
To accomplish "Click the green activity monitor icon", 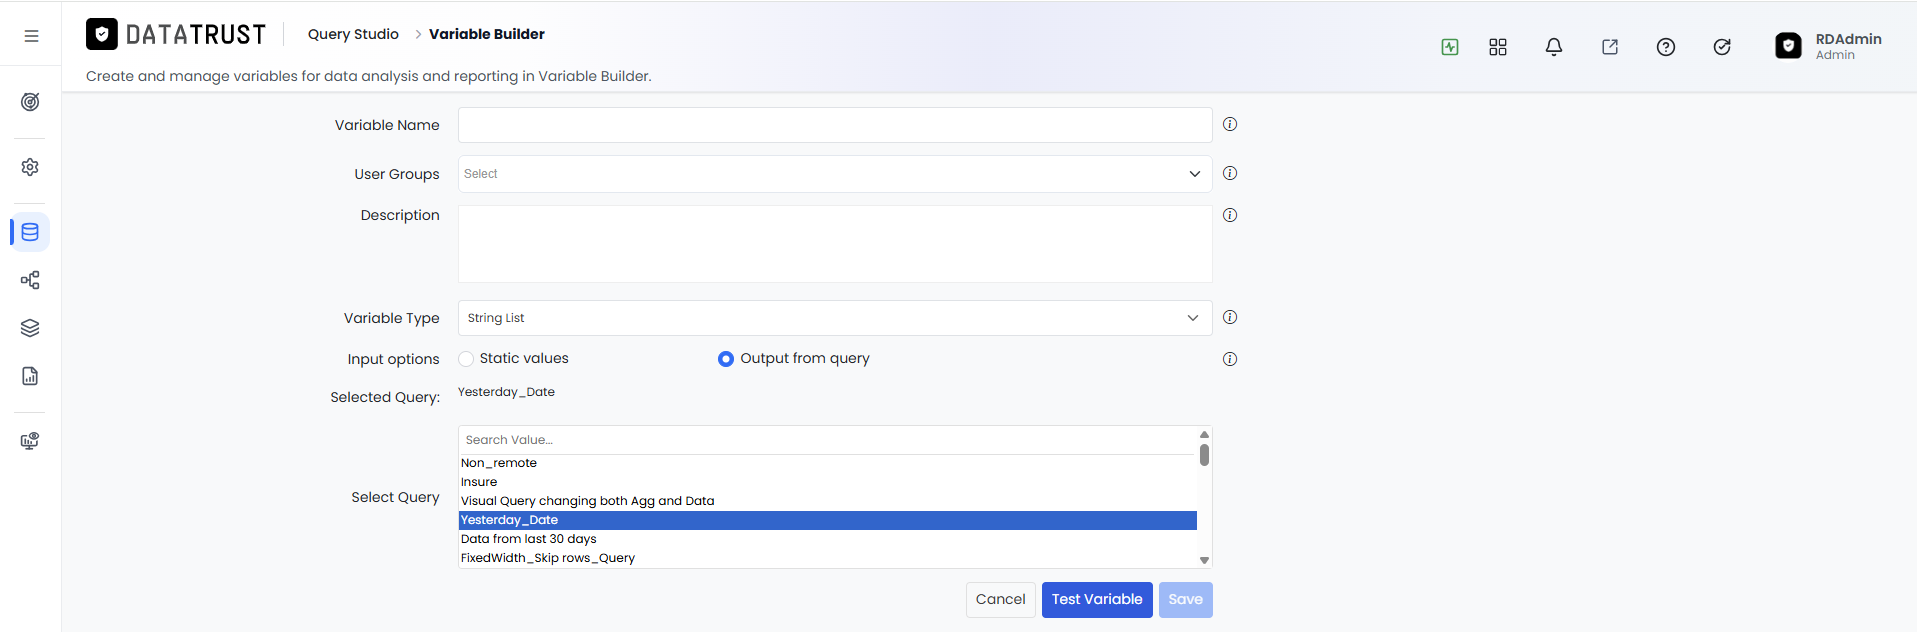I will [x=1450, y=47].
